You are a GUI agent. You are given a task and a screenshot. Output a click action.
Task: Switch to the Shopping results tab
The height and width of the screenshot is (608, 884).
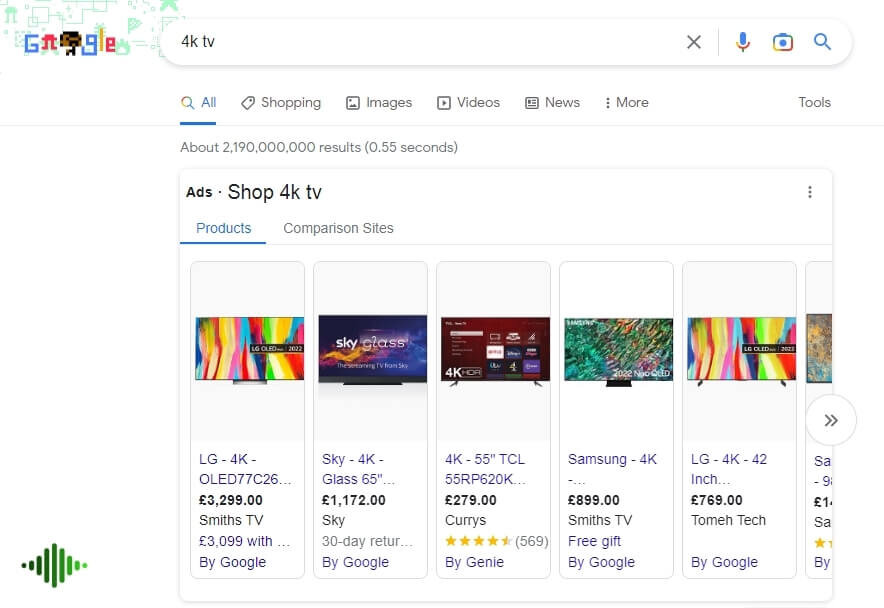[281, 103]
